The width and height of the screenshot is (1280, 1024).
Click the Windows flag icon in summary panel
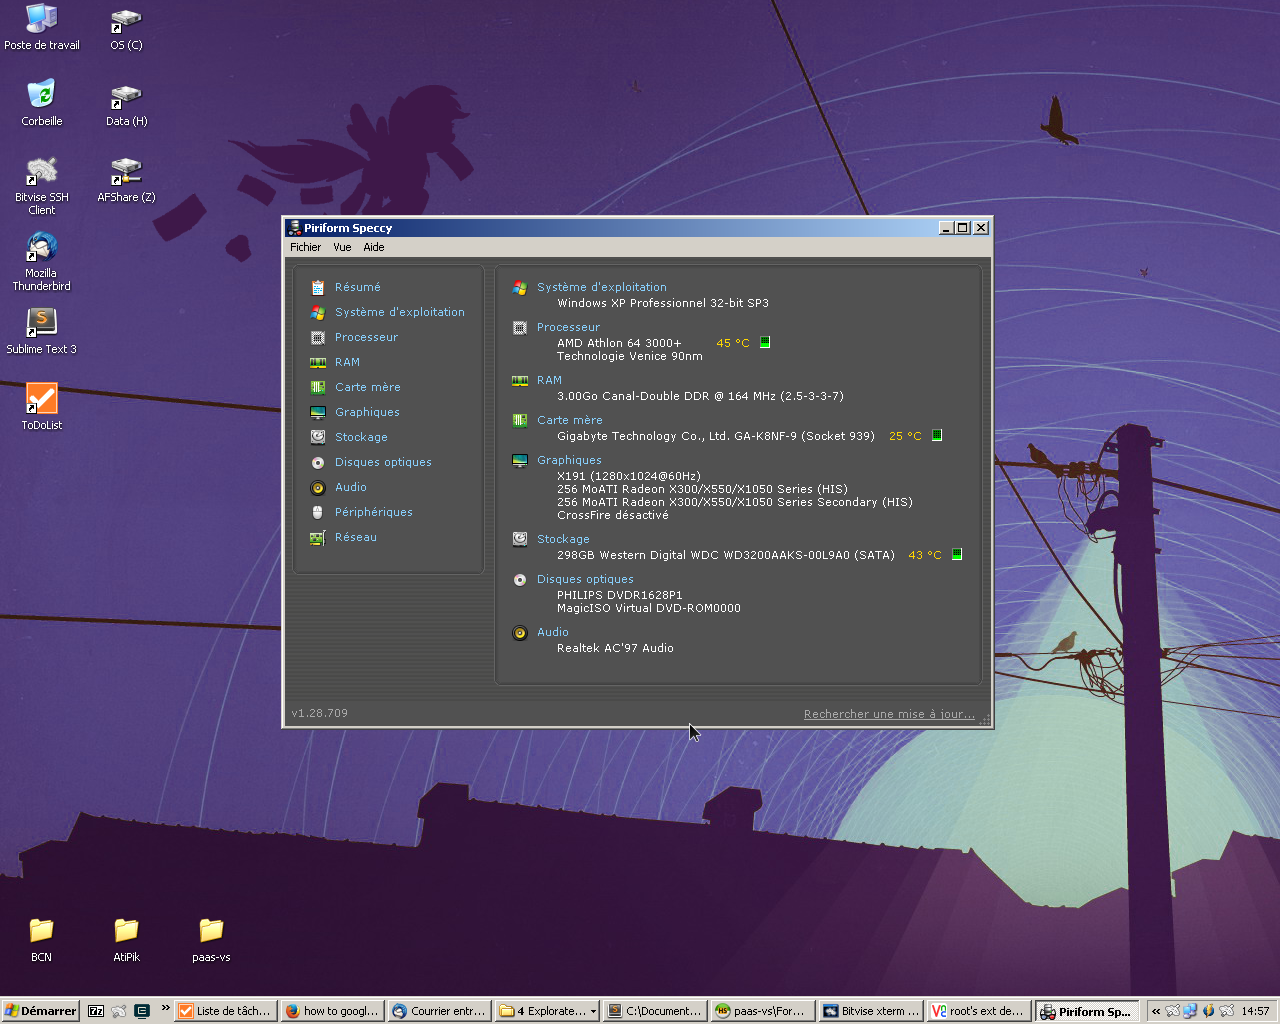(520, 288)
